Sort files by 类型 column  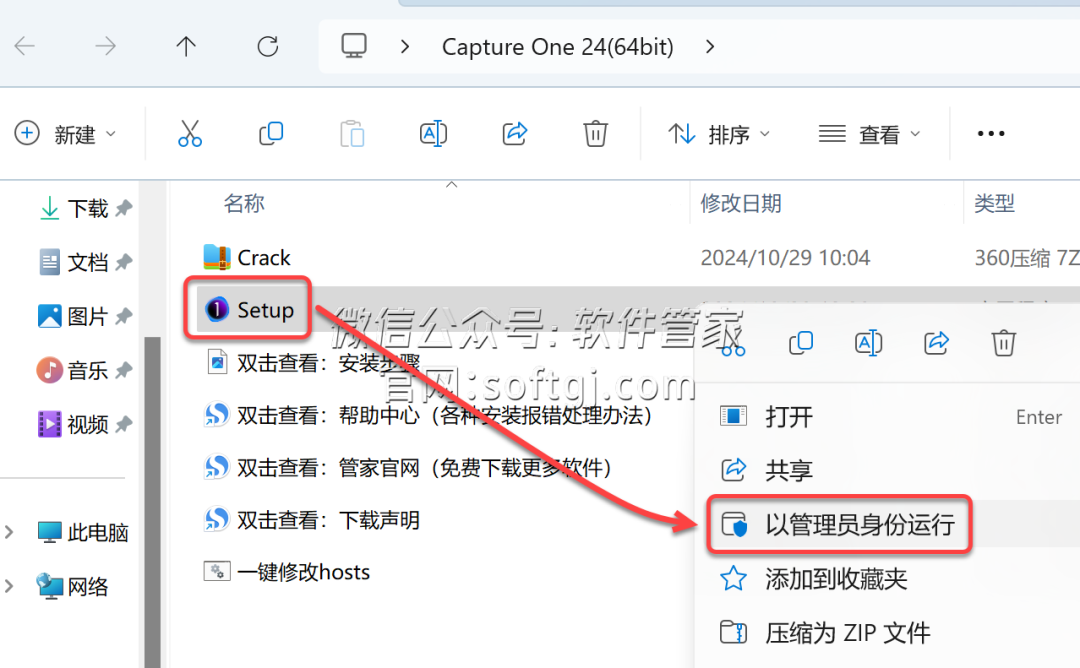pyautogui.click(x=995, y=204)
